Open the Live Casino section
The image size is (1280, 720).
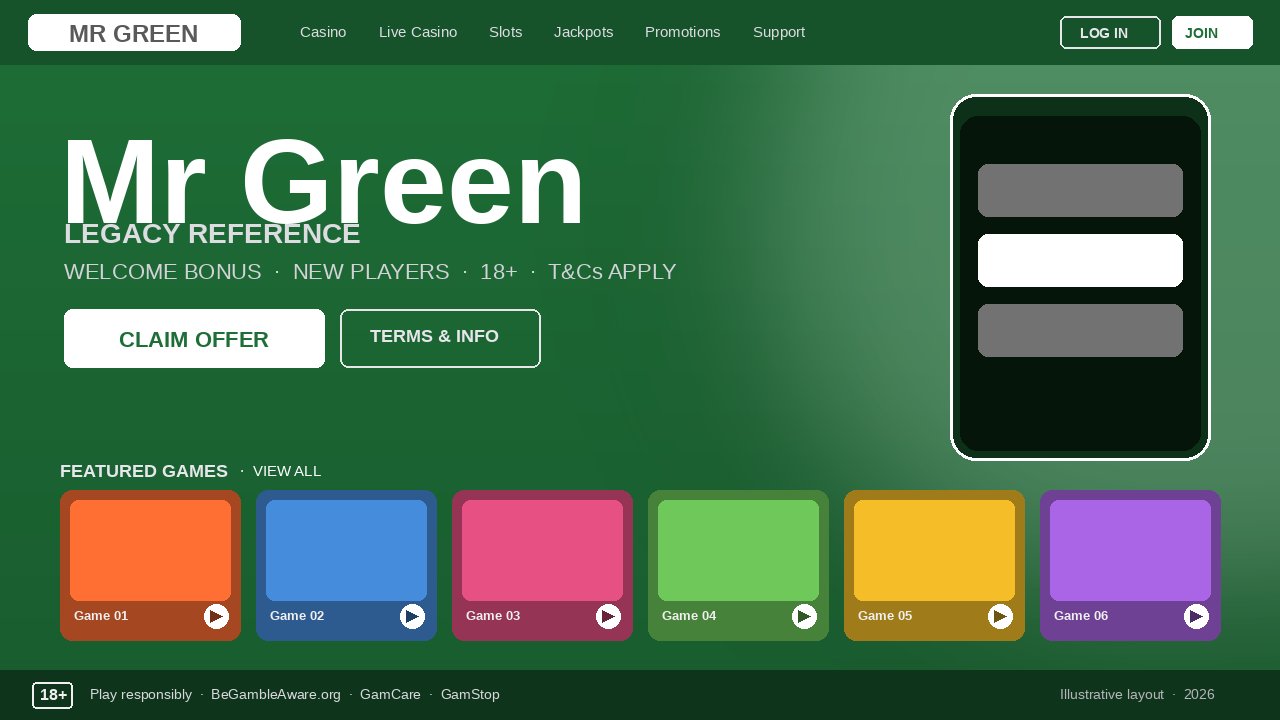pos(418,32)
